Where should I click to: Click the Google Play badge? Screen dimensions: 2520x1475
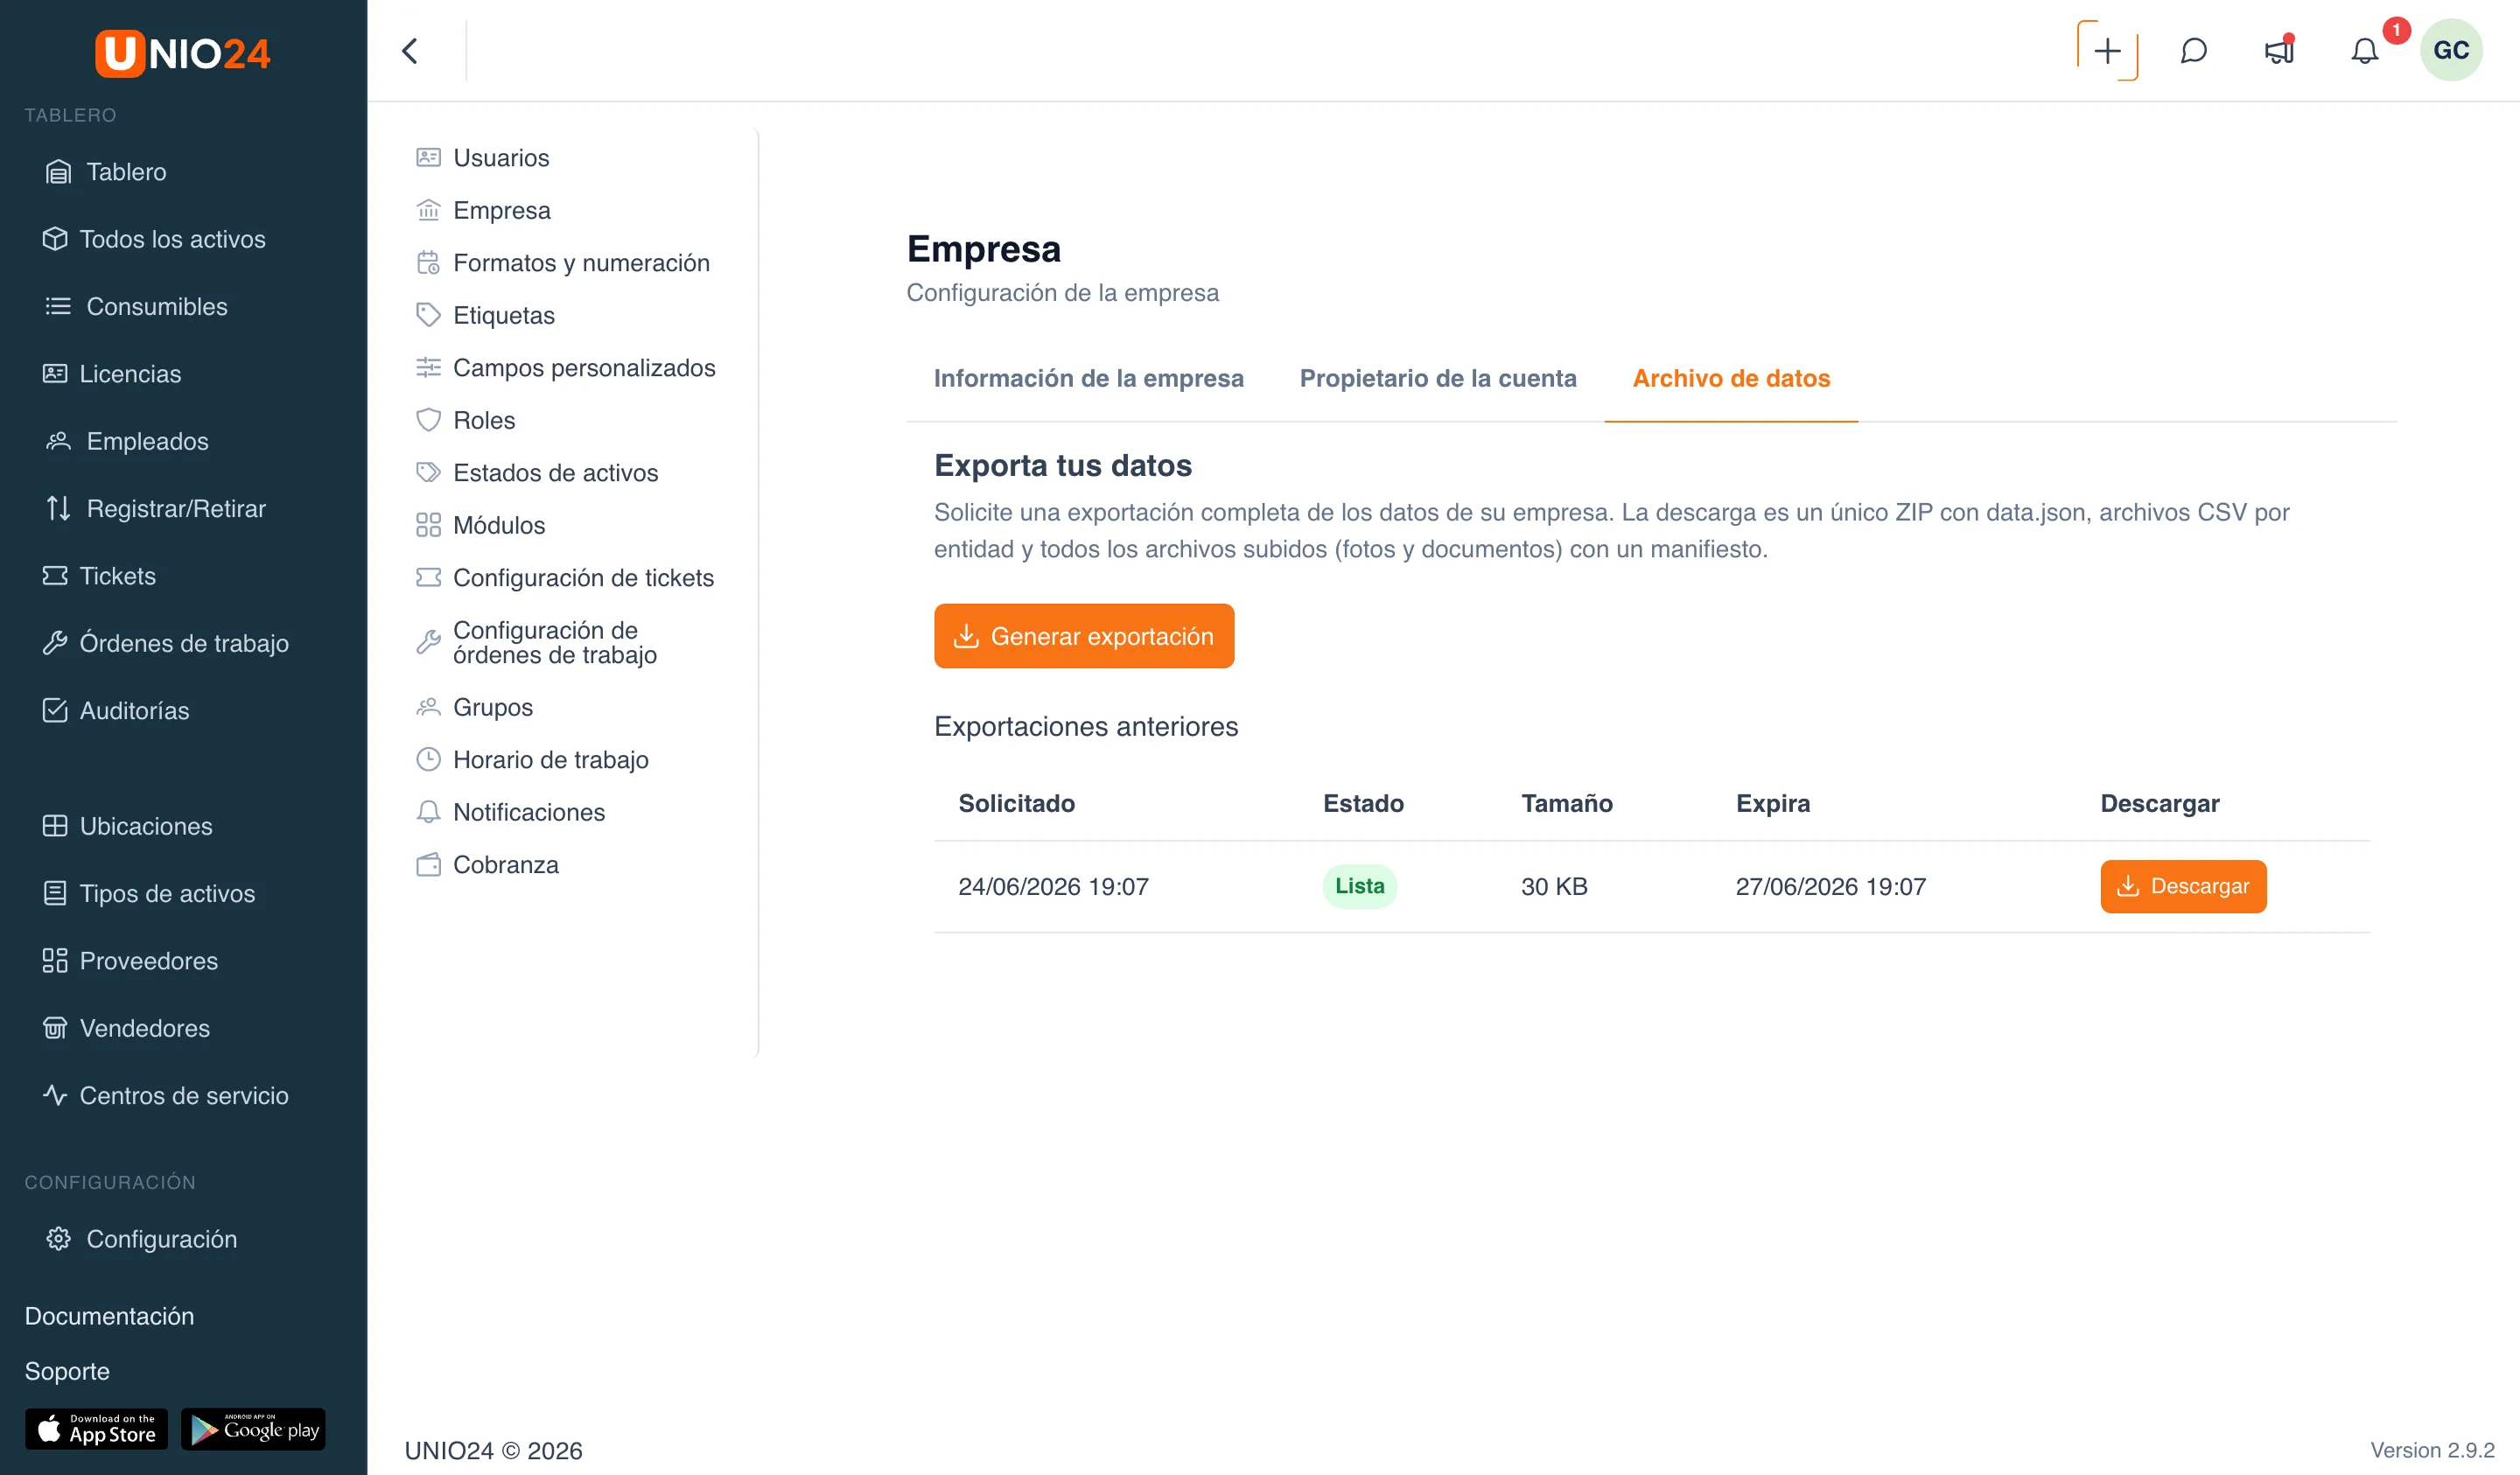(253, 1429)
